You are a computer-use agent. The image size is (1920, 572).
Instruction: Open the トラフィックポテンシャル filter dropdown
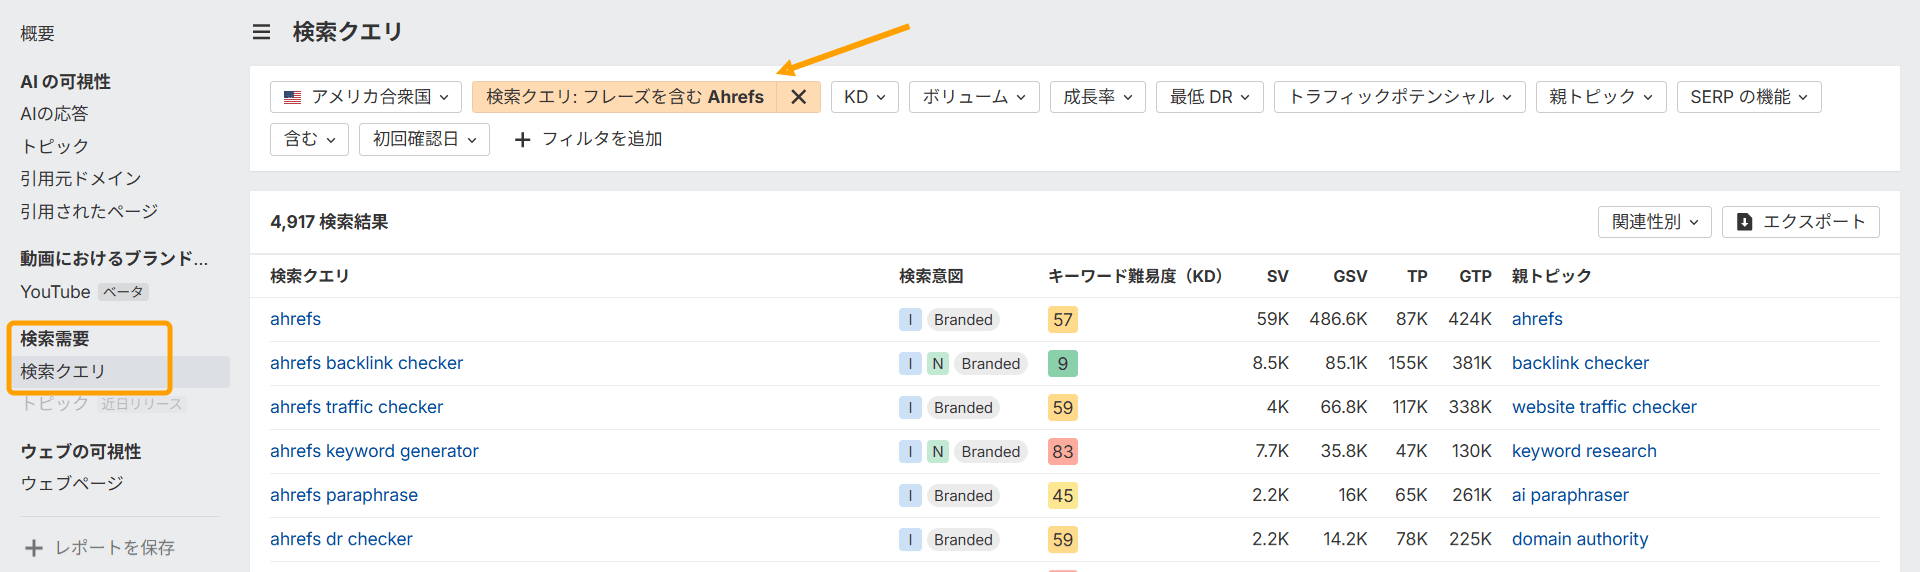coord(1400,97)
